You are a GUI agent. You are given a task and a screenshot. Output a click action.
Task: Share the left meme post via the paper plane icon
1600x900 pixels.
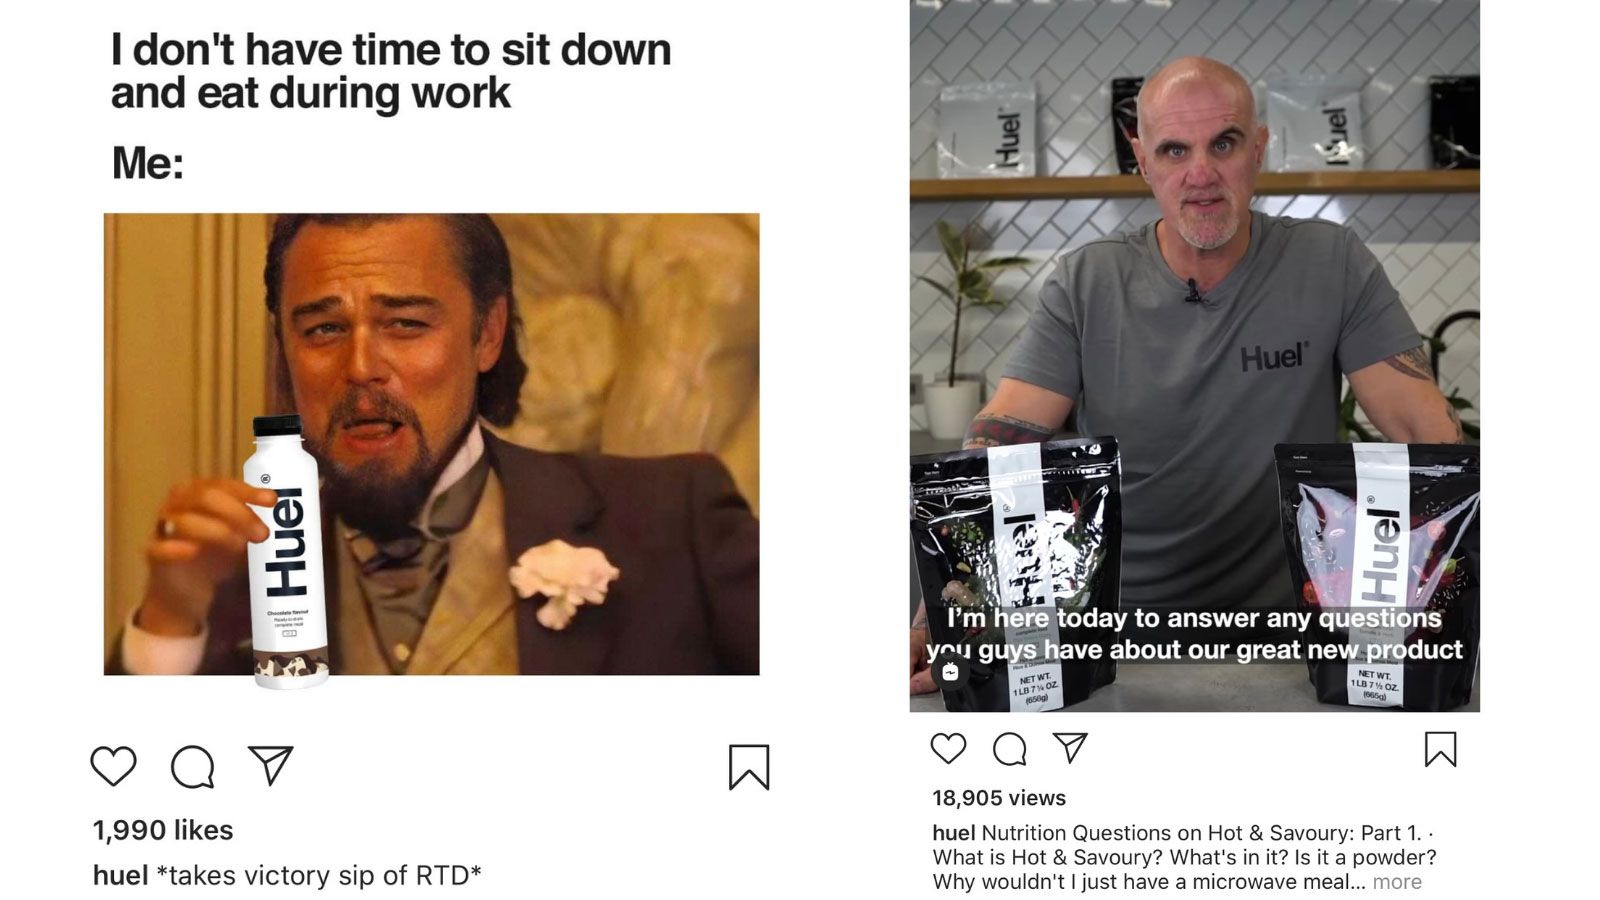(x=271, y=765)
